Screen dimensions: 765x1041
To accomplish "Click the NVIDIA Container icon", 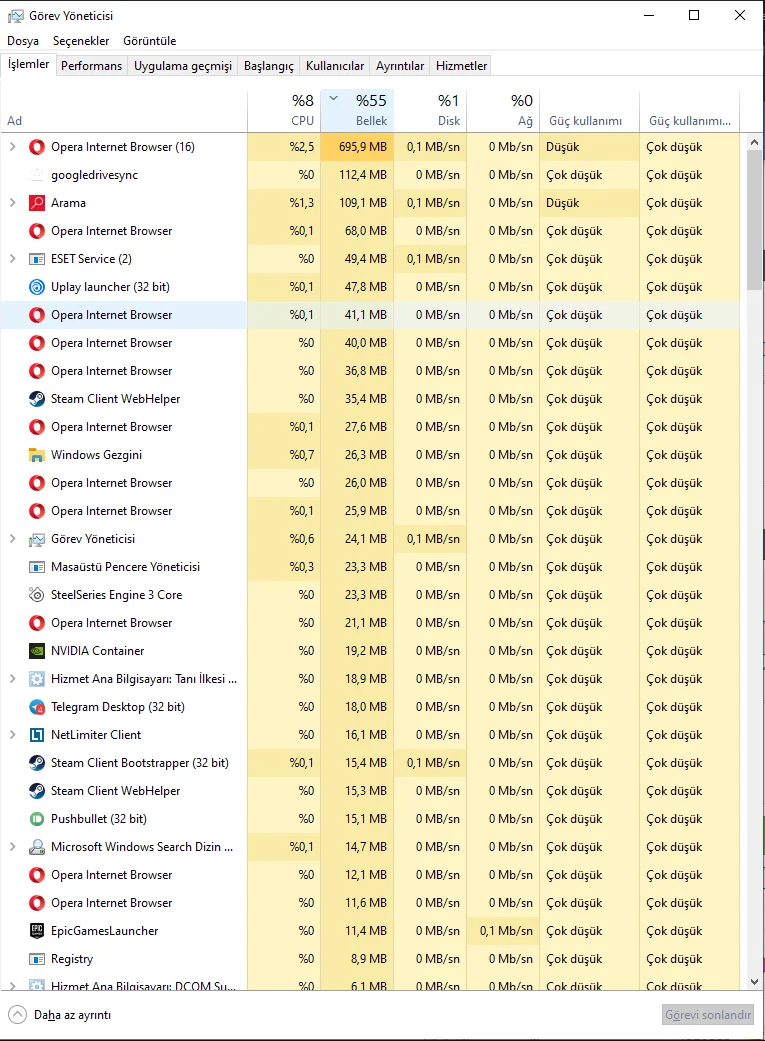I will click(37, 651).
